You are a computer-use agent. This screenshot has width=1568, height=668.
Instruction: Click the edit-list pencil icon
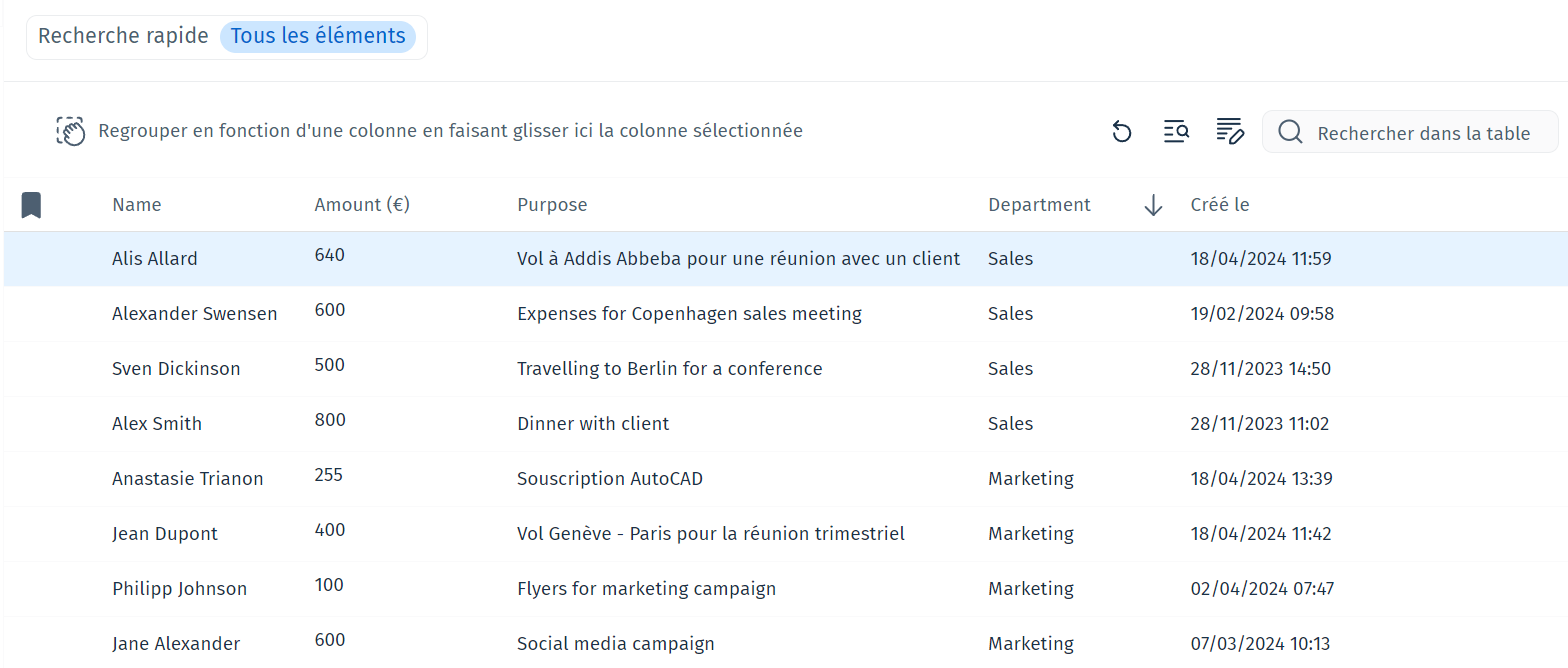(1229, 132)
